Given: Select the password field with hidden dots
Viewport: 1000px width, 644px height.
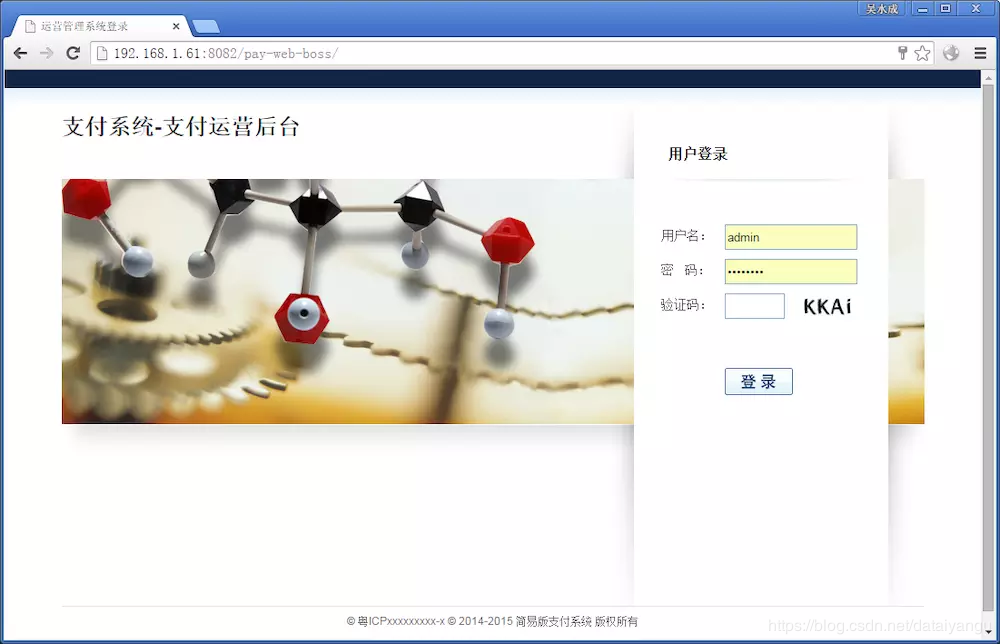Looking at the screenshot, I should pyautogui.click(x=790, y=271).
